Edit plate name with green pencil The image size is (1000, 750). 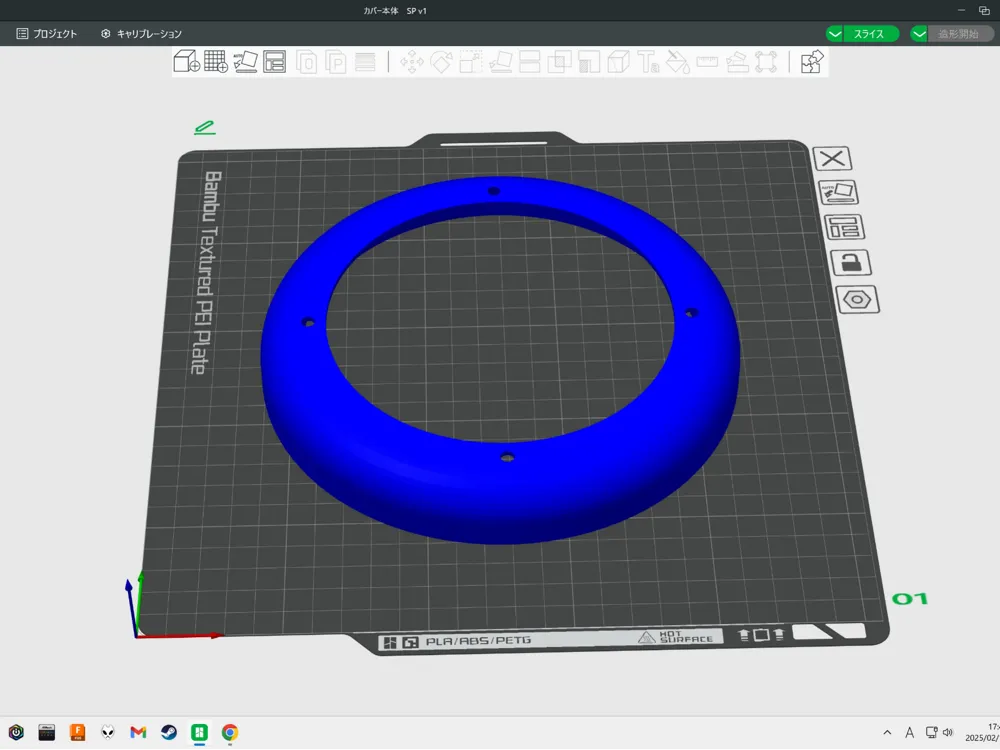coord(205,128)
